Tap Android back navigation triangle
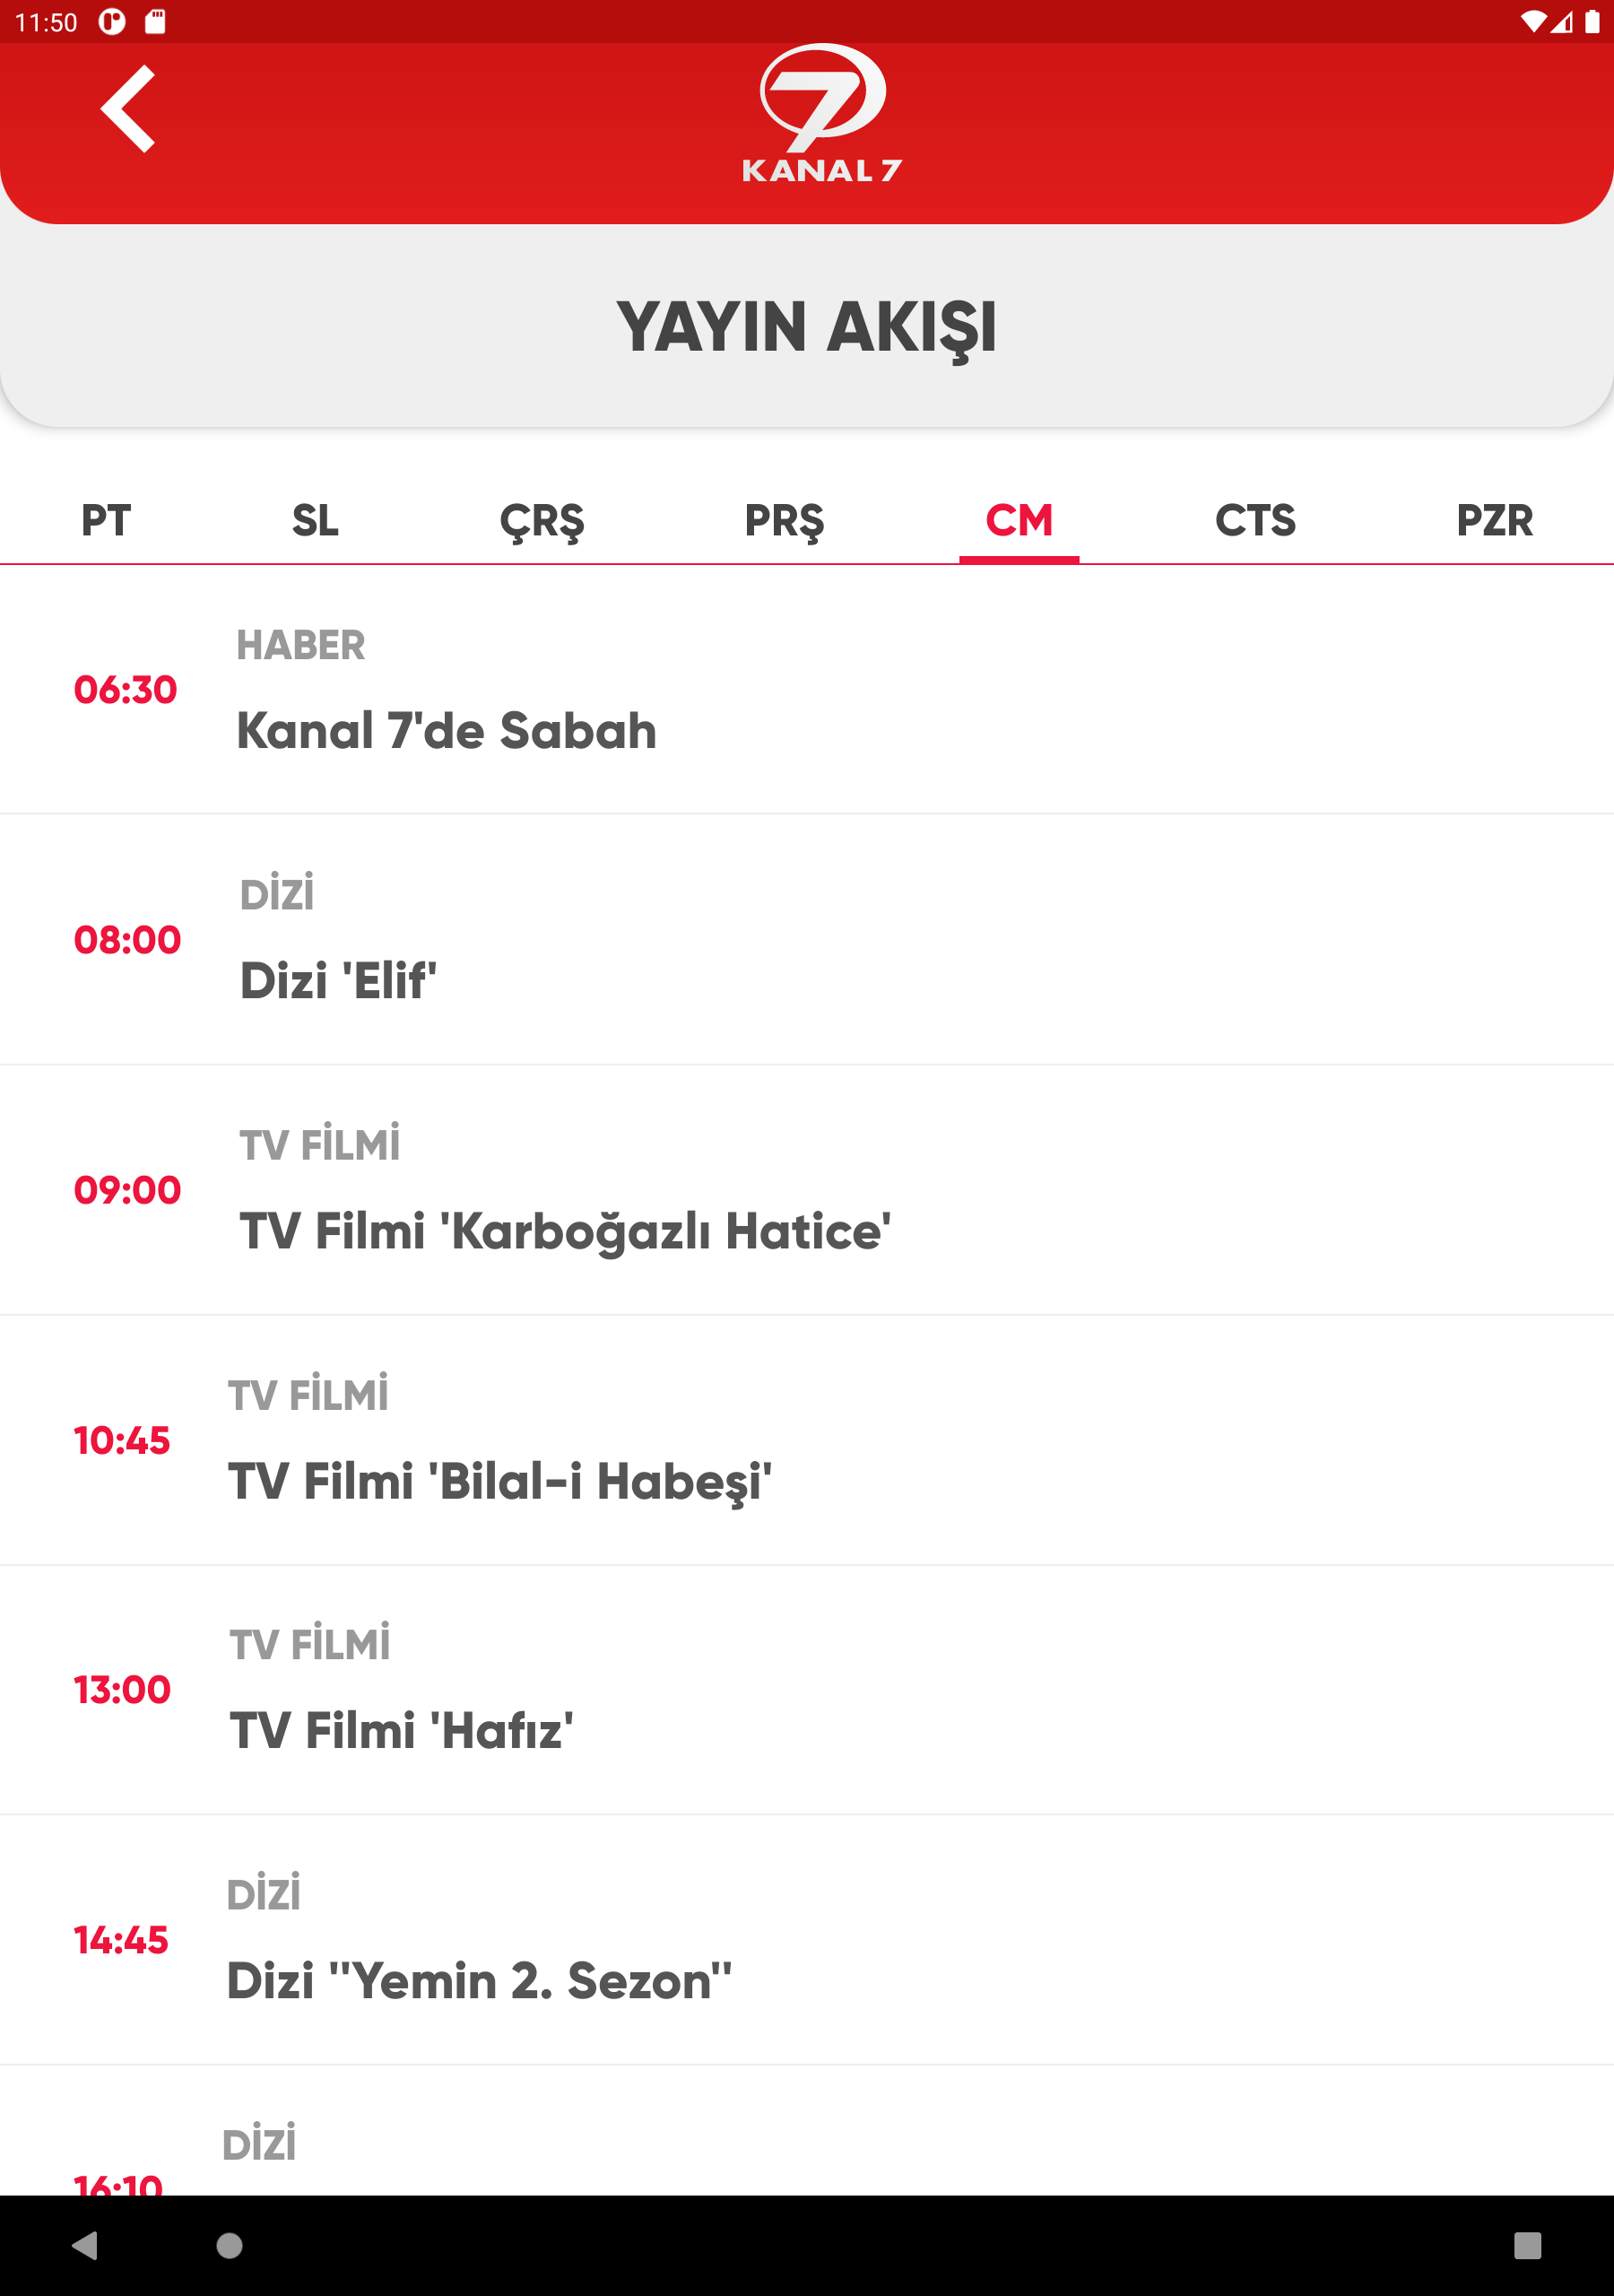The height and width of the screenshot is (2296, 1614). [85, 2245]
